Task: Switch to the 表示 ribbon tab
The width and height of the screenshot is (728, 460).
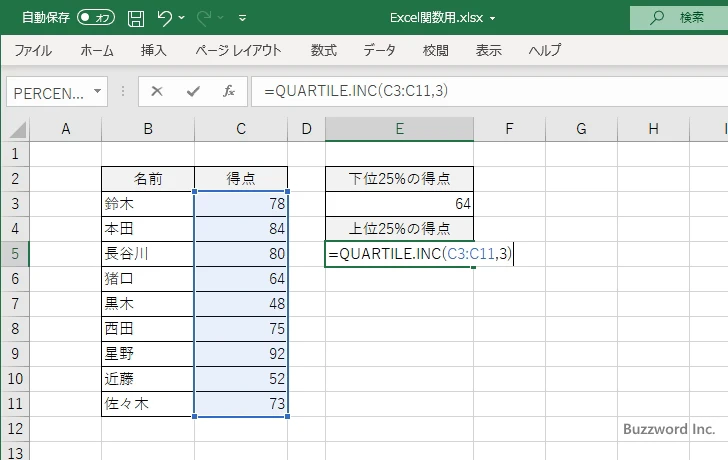Action: 488,50
